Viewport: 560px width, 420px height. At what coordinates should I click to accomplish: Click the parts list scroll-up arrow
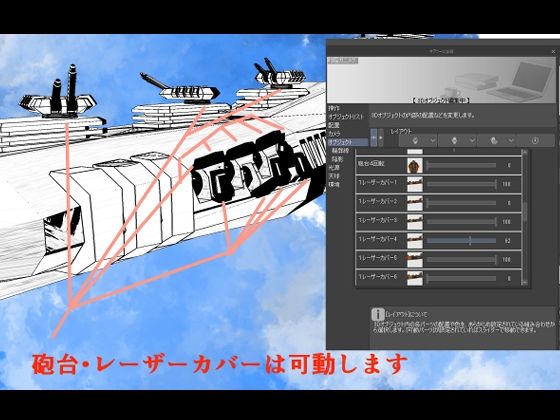pos(525,152)
